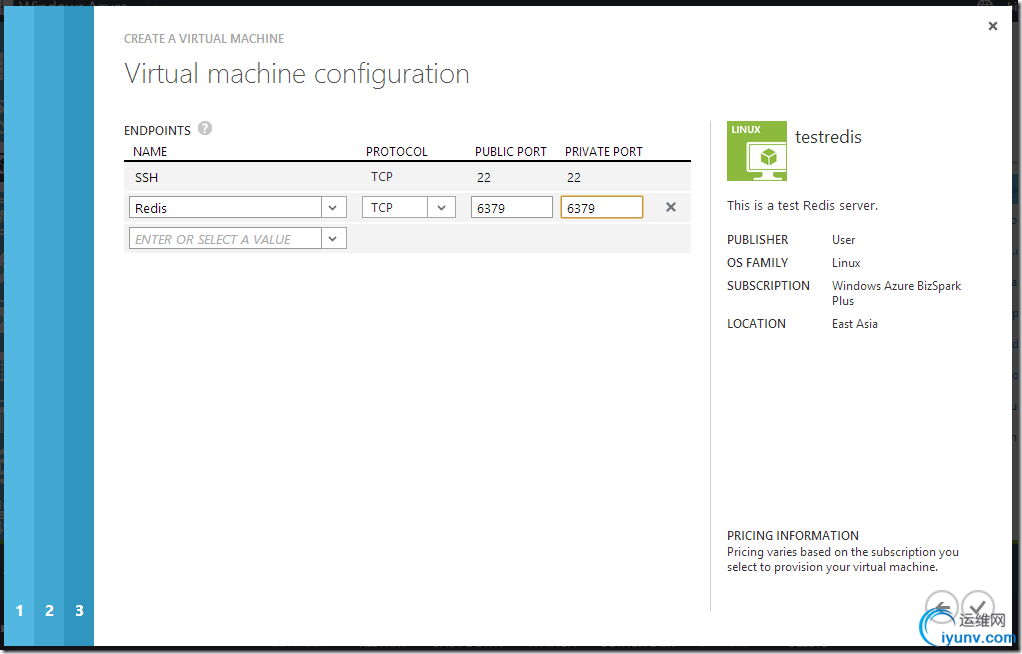Remove the Redis endpoint row
The height and width of the screenshot is (654, 1022).
click(x=671, y=207)
